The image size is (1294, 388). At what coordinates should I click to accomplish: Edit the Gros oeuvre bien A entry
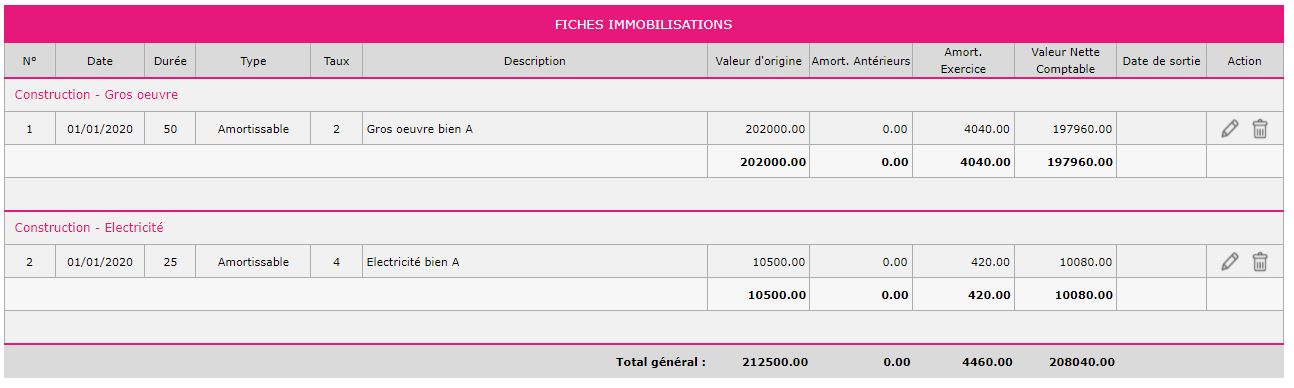pyautogui.click(x=1230, y=128)
